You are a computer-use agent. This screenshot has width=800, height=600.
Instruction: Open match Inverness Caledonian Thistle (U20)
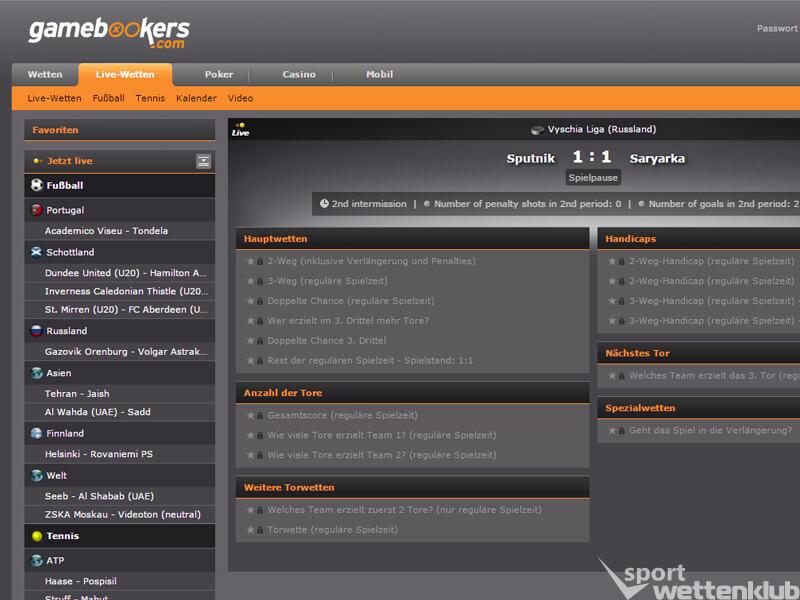tap(119, 291)
